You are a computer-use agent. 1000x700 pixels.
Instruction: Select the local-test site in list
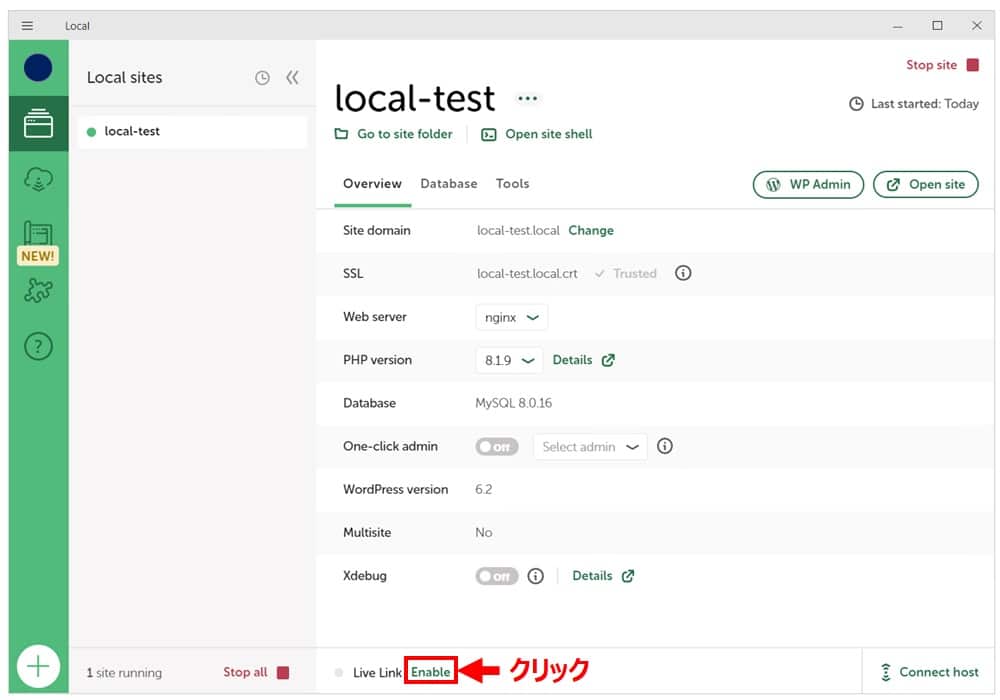[191, 131]
